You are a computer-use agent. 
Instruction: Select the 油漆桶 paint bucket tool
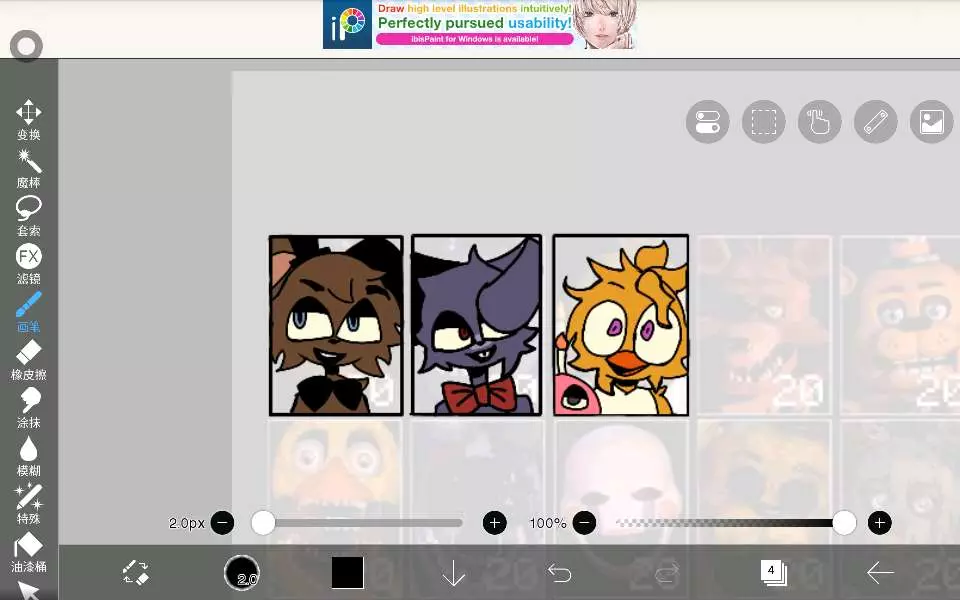(x=29, y=552)
